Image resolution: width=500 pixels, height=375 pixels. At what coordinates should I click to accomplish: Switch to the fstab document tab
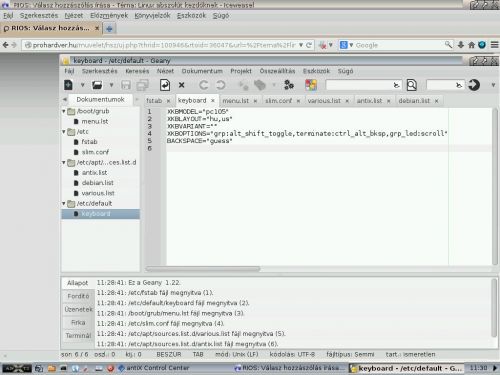tap(154, 101)
